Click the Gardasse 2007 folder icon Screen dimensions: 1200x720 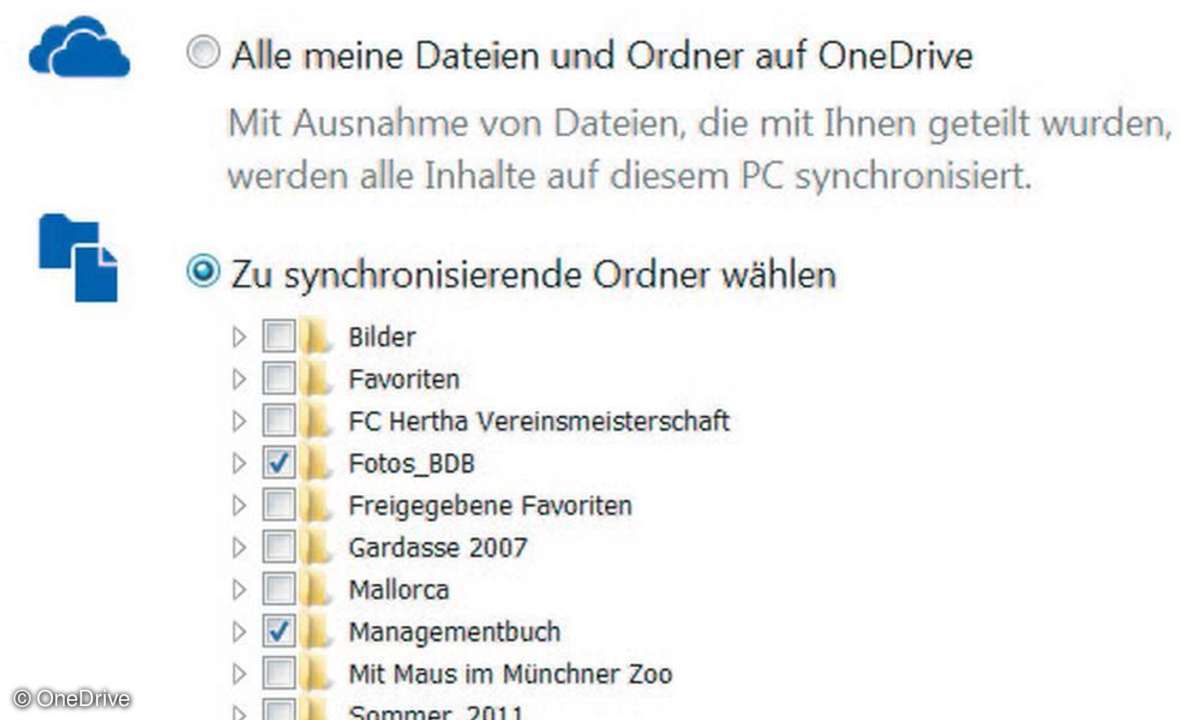pyautogui.click(x=317, y=547)
